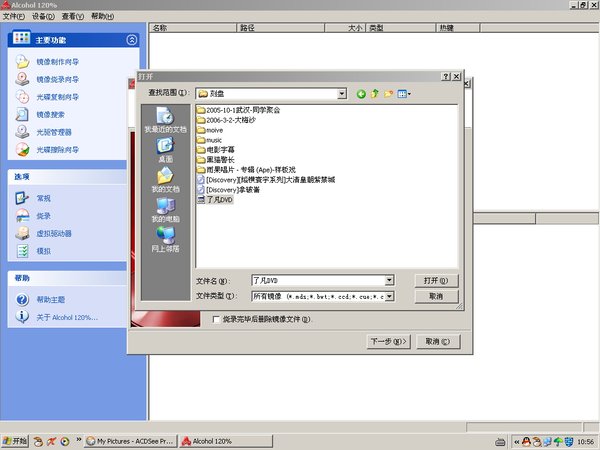
Task: Click the taskbar clock showing 10:56
Action: pos(585,442)
